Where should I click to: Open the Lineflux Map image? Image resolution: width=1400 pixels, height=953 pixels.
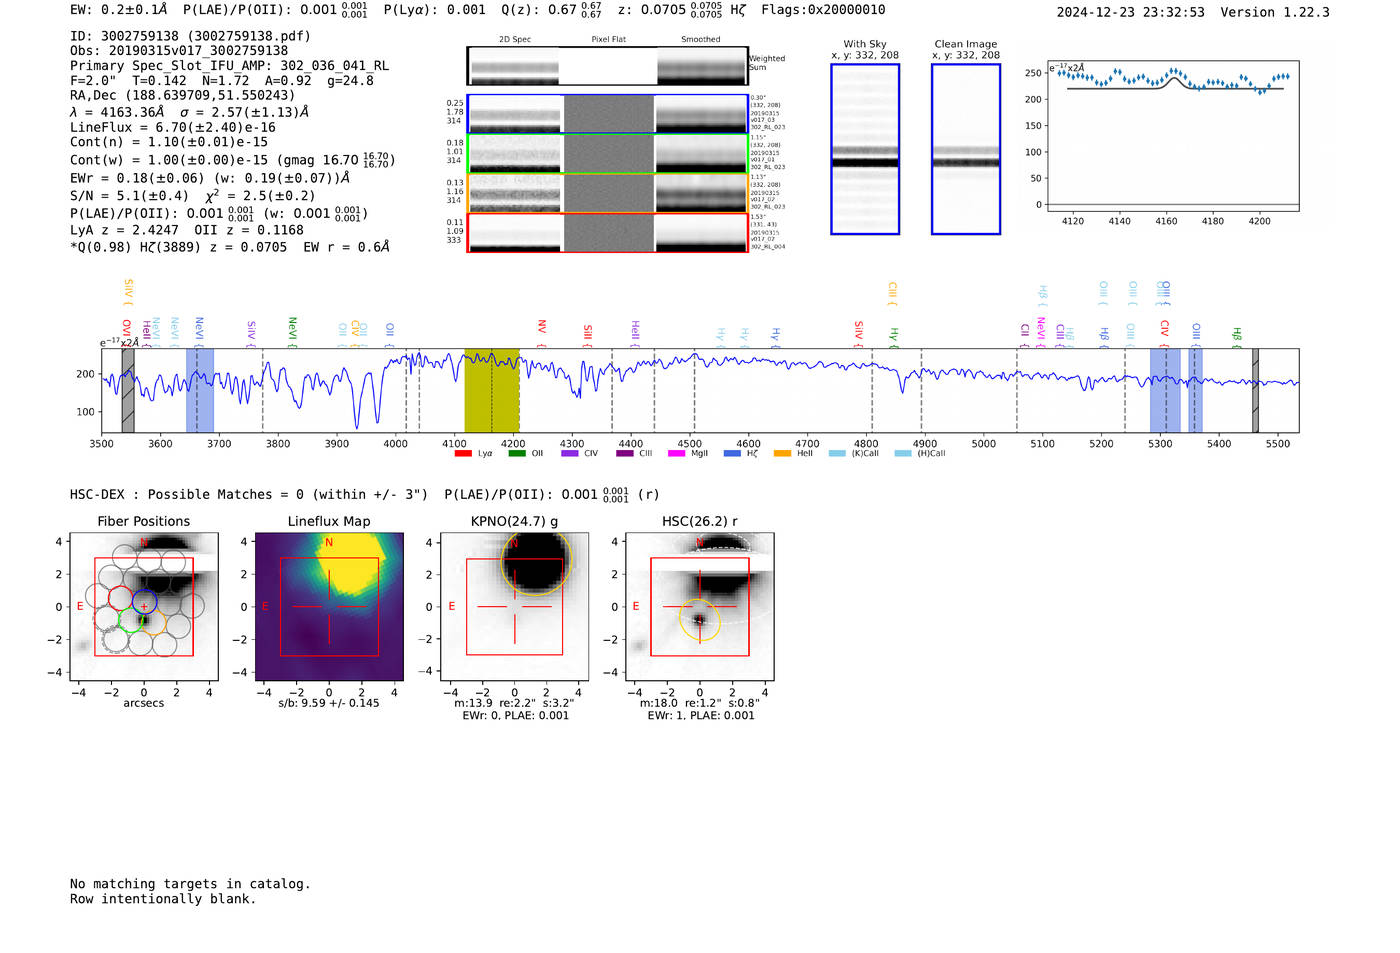coord(329,607)
